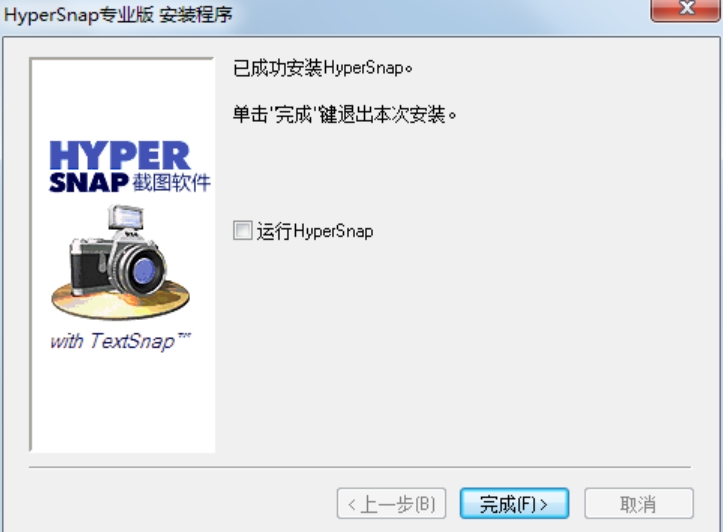Image resolution: width=723 pixels, height=532 pixels.
Task: Click the 已成功安装HyperSnap message text
Action: point(322,68)
